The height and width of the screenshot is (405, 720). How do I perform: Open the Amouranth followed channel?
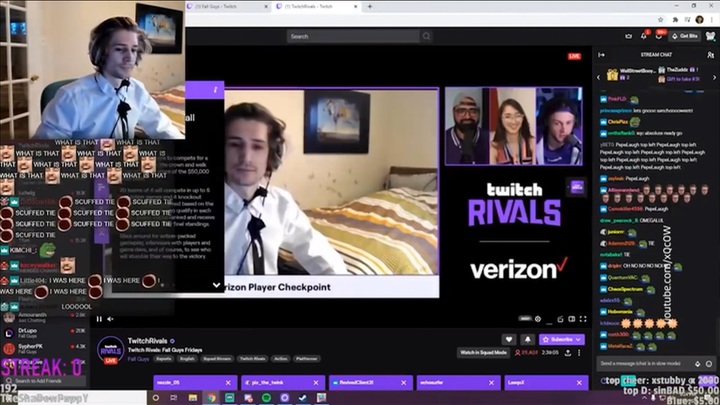45,317
